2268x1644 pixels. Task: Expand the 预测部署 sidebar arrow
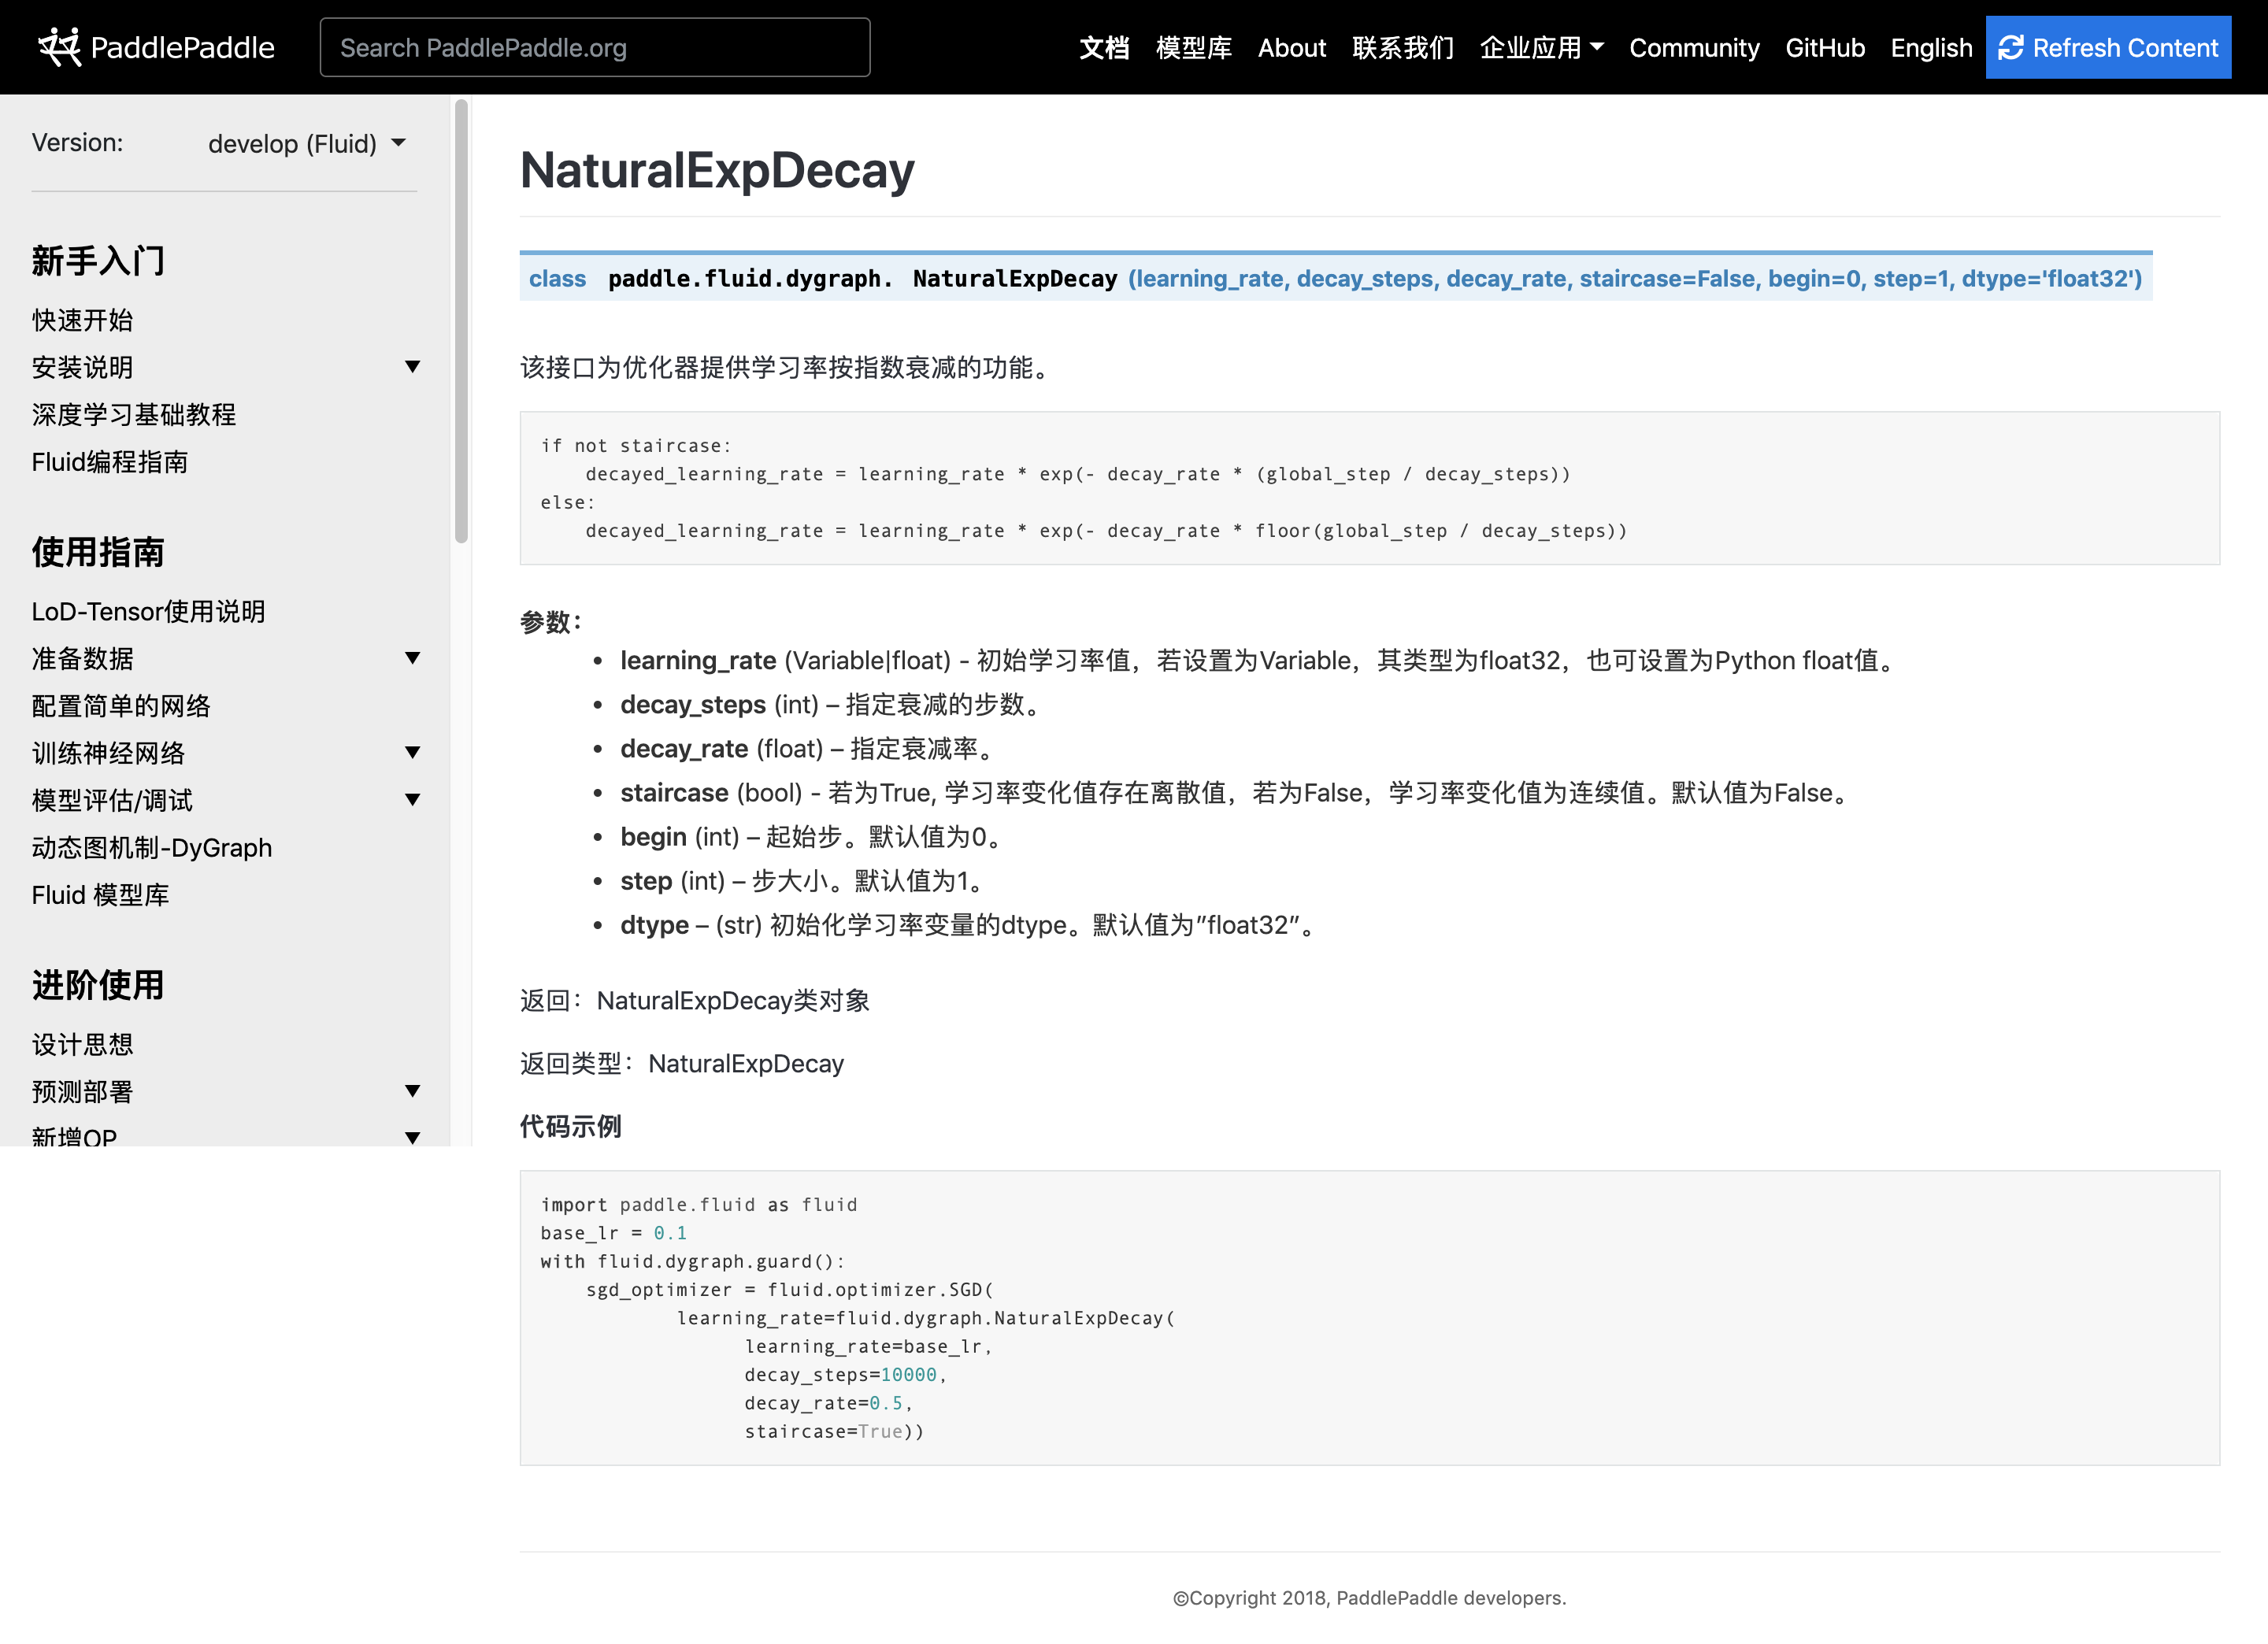412,1091
